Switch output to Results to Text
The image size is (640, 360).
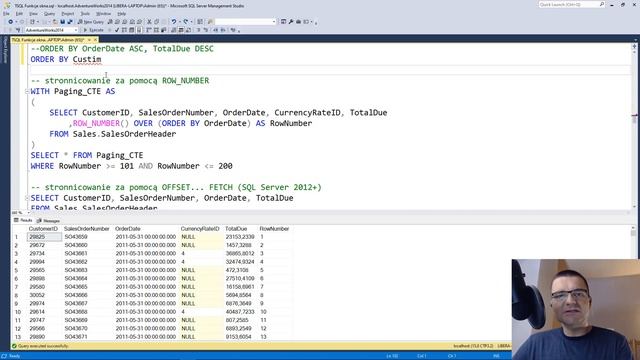pyautogui.click(x=173, y=30)
